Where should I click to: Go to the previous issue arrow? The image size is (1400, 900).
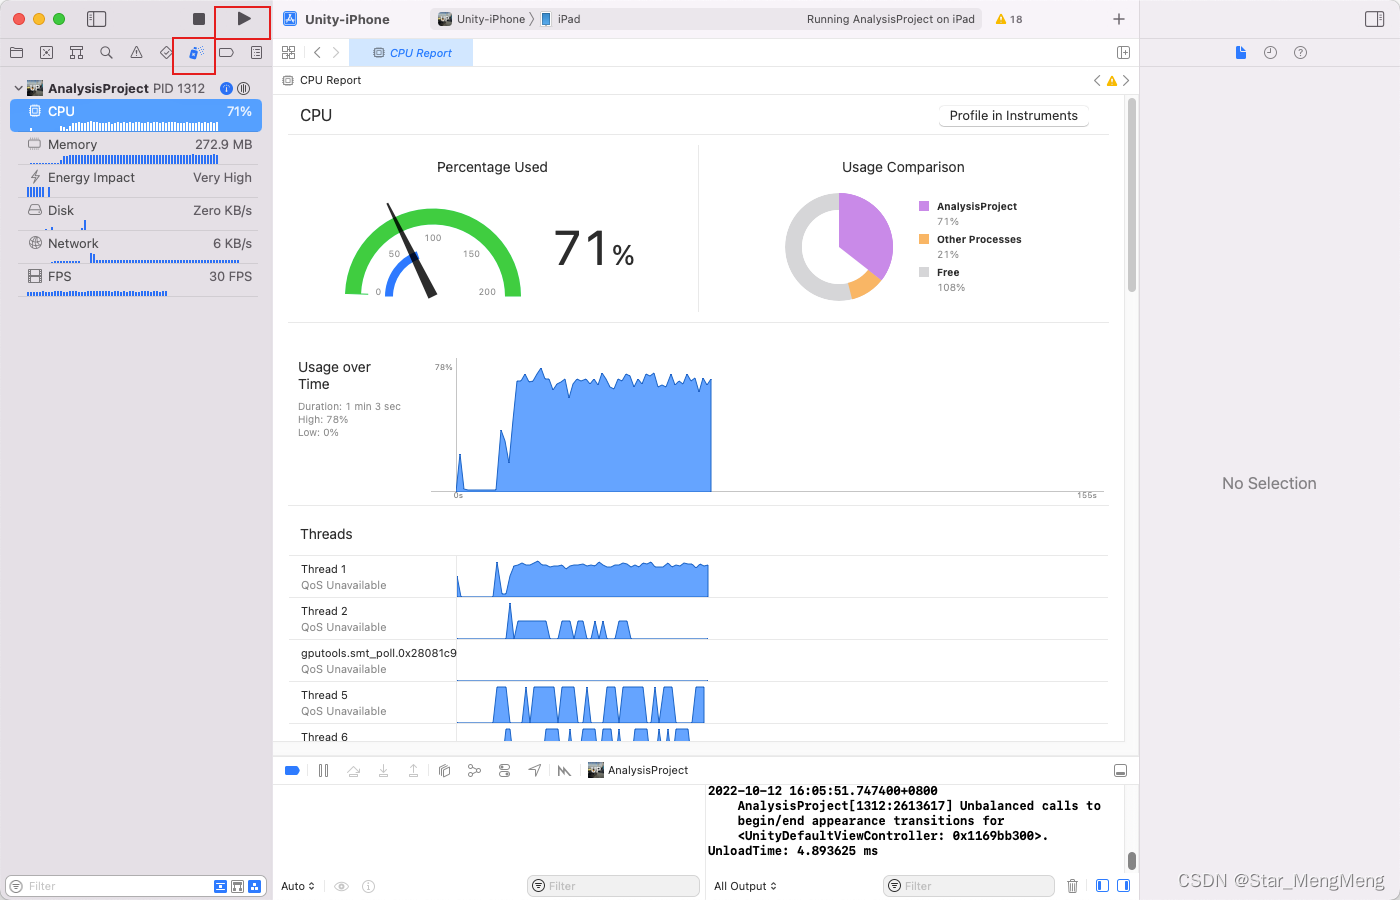point(1097,80)
